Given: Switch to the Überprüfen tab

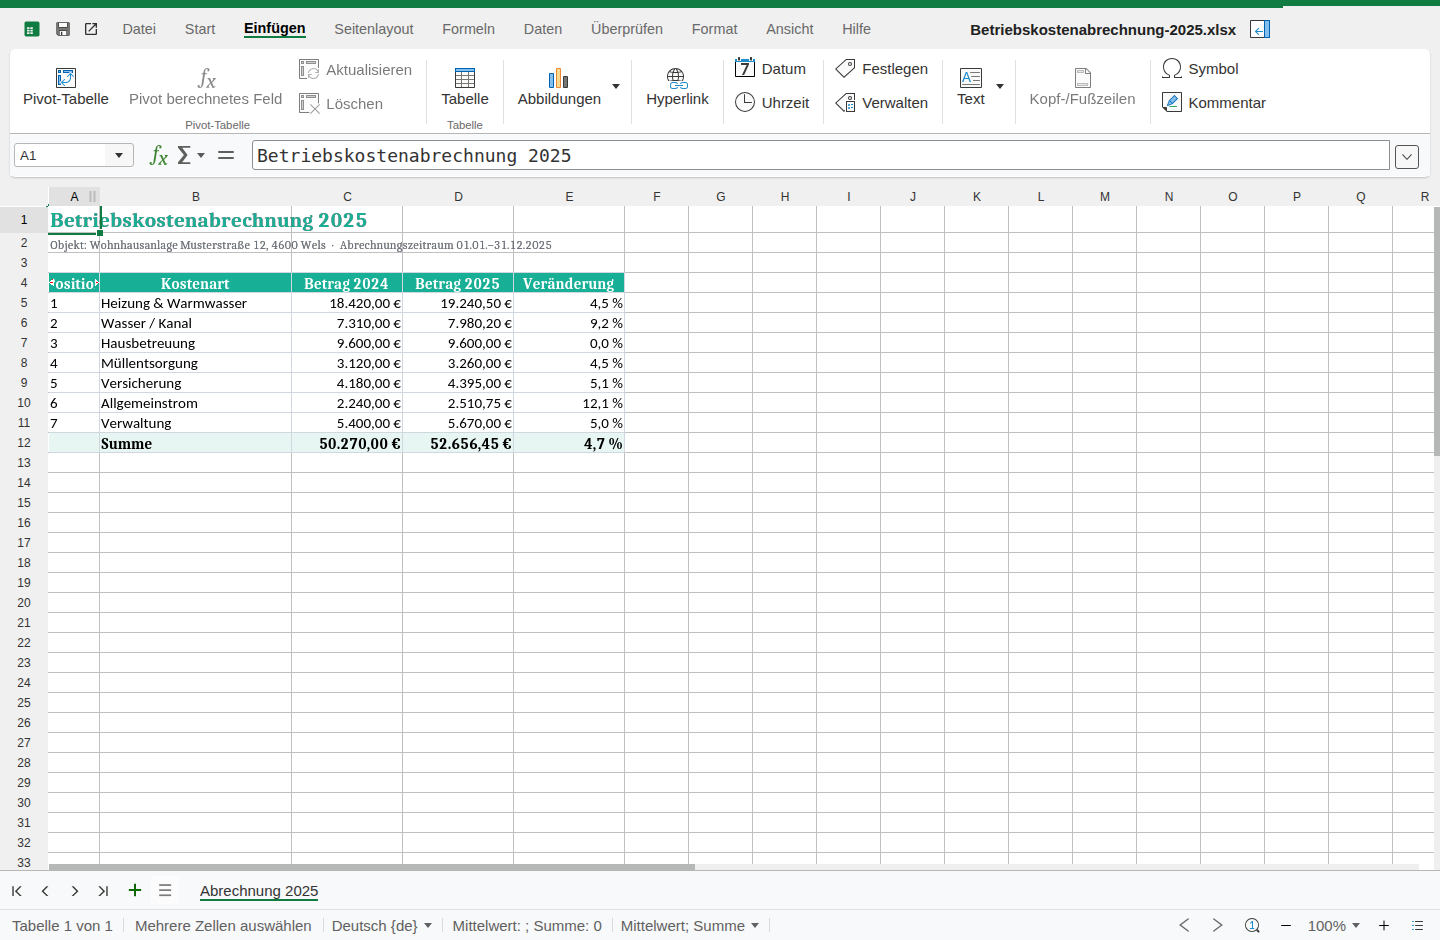Looking at the screenshot, I should tap(627, 29).
